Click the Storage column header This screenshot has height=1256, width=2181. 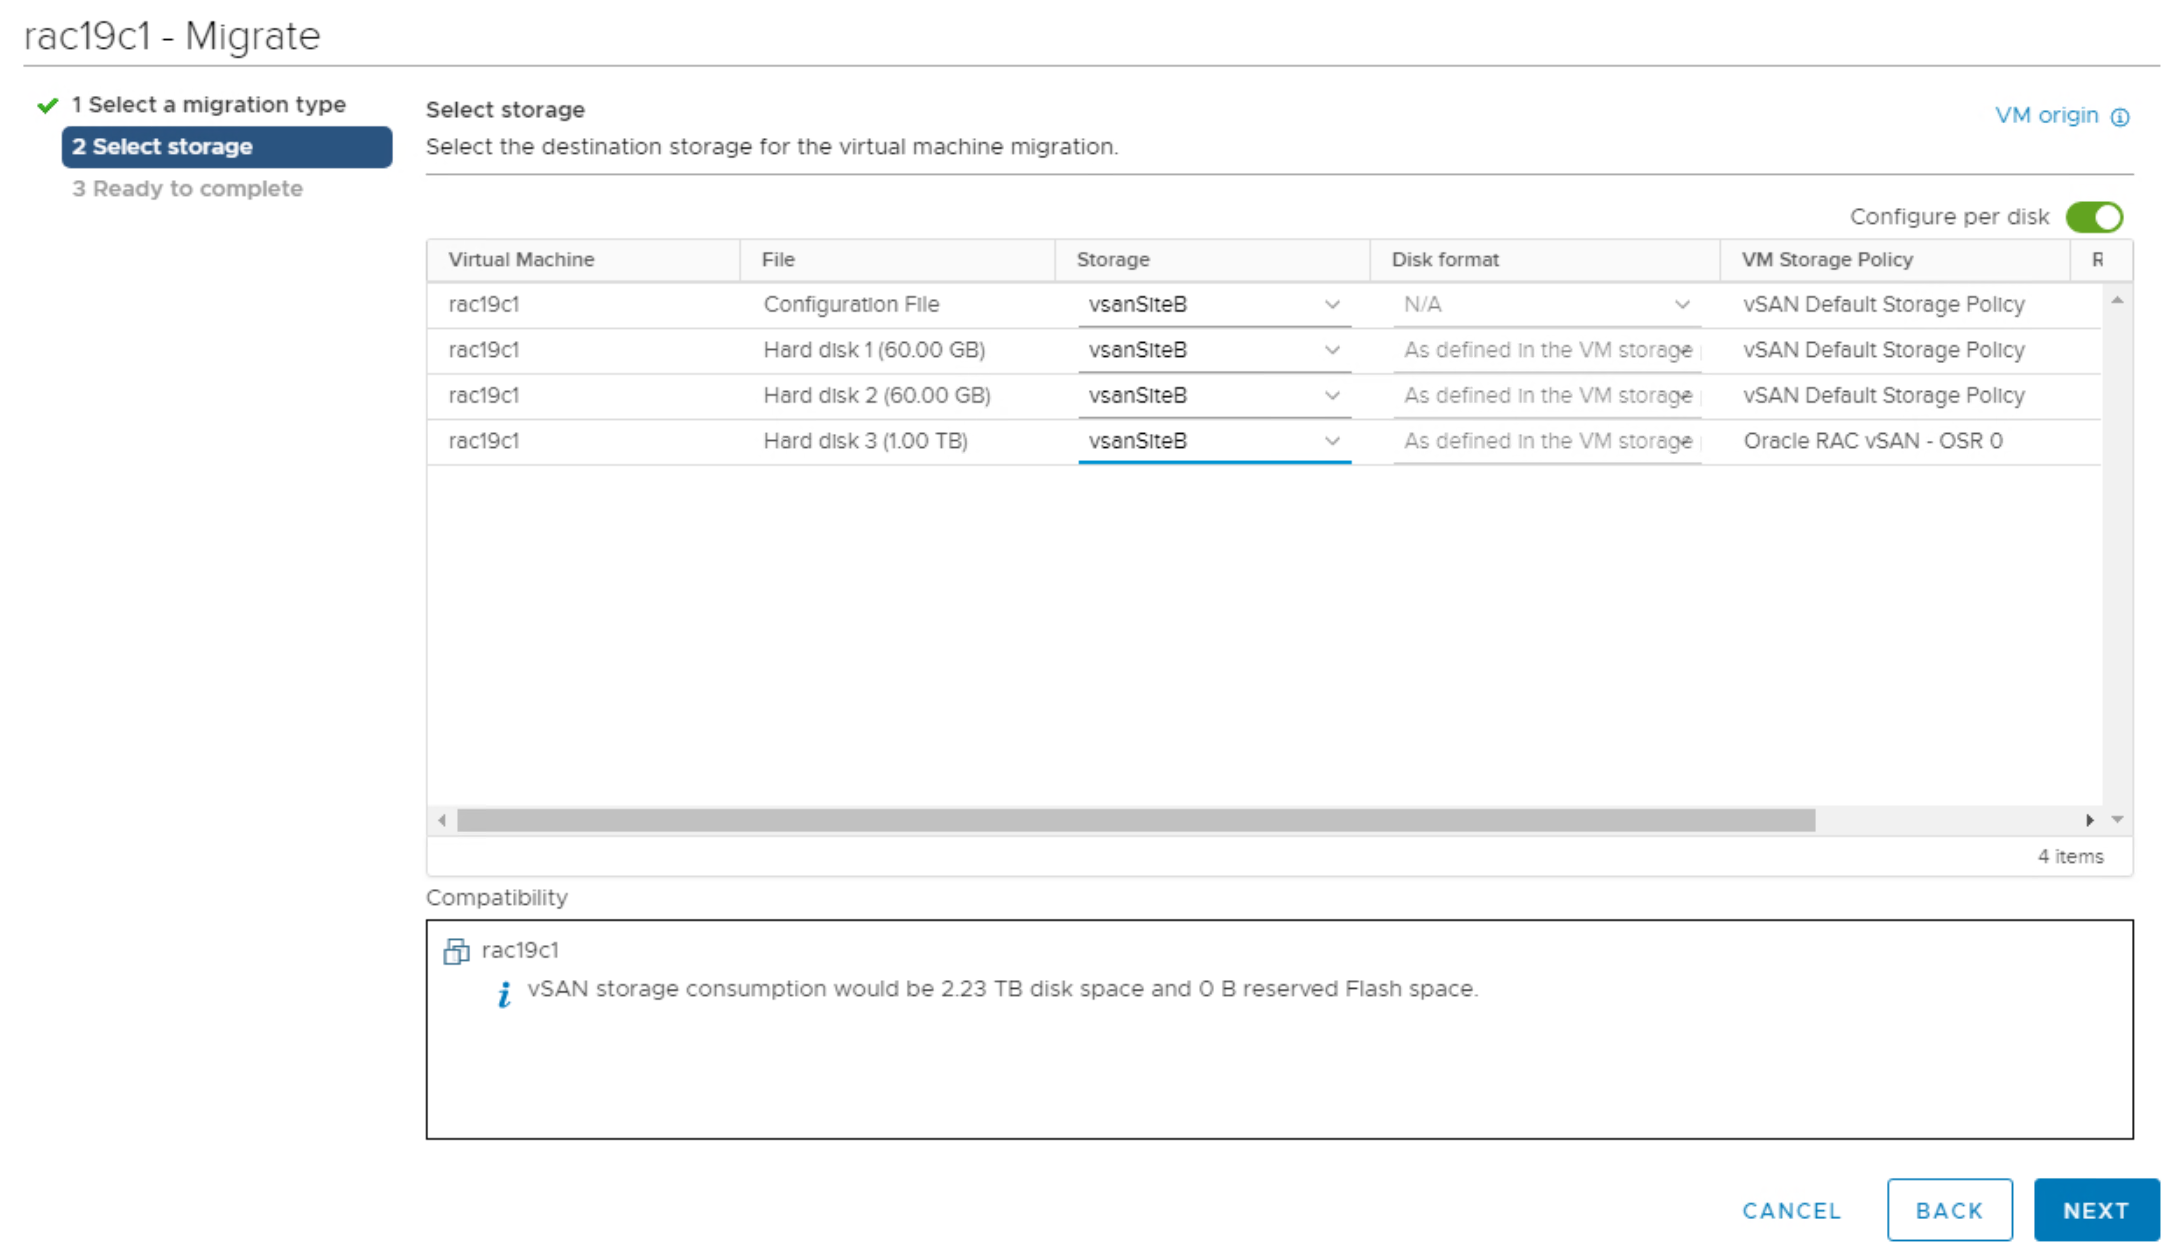(x=1113, y=260)
